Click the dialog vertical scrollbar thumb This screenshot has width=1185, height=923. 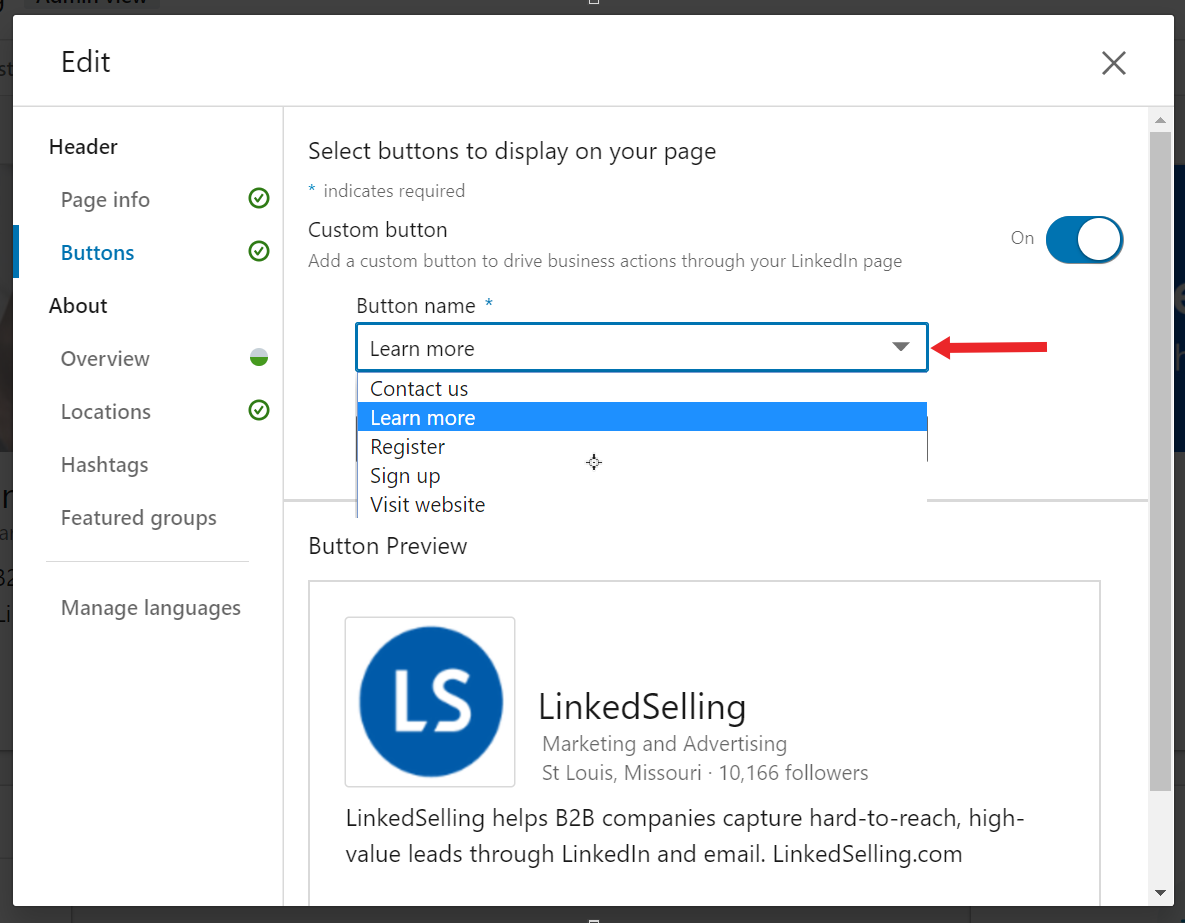coord(1160,461)
